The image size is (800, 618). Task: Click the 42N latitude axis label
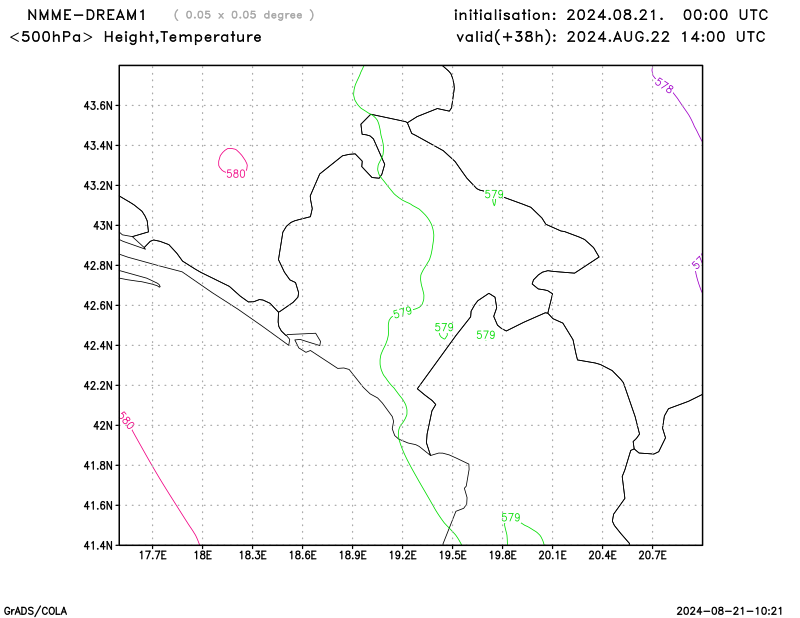[103, 426]
